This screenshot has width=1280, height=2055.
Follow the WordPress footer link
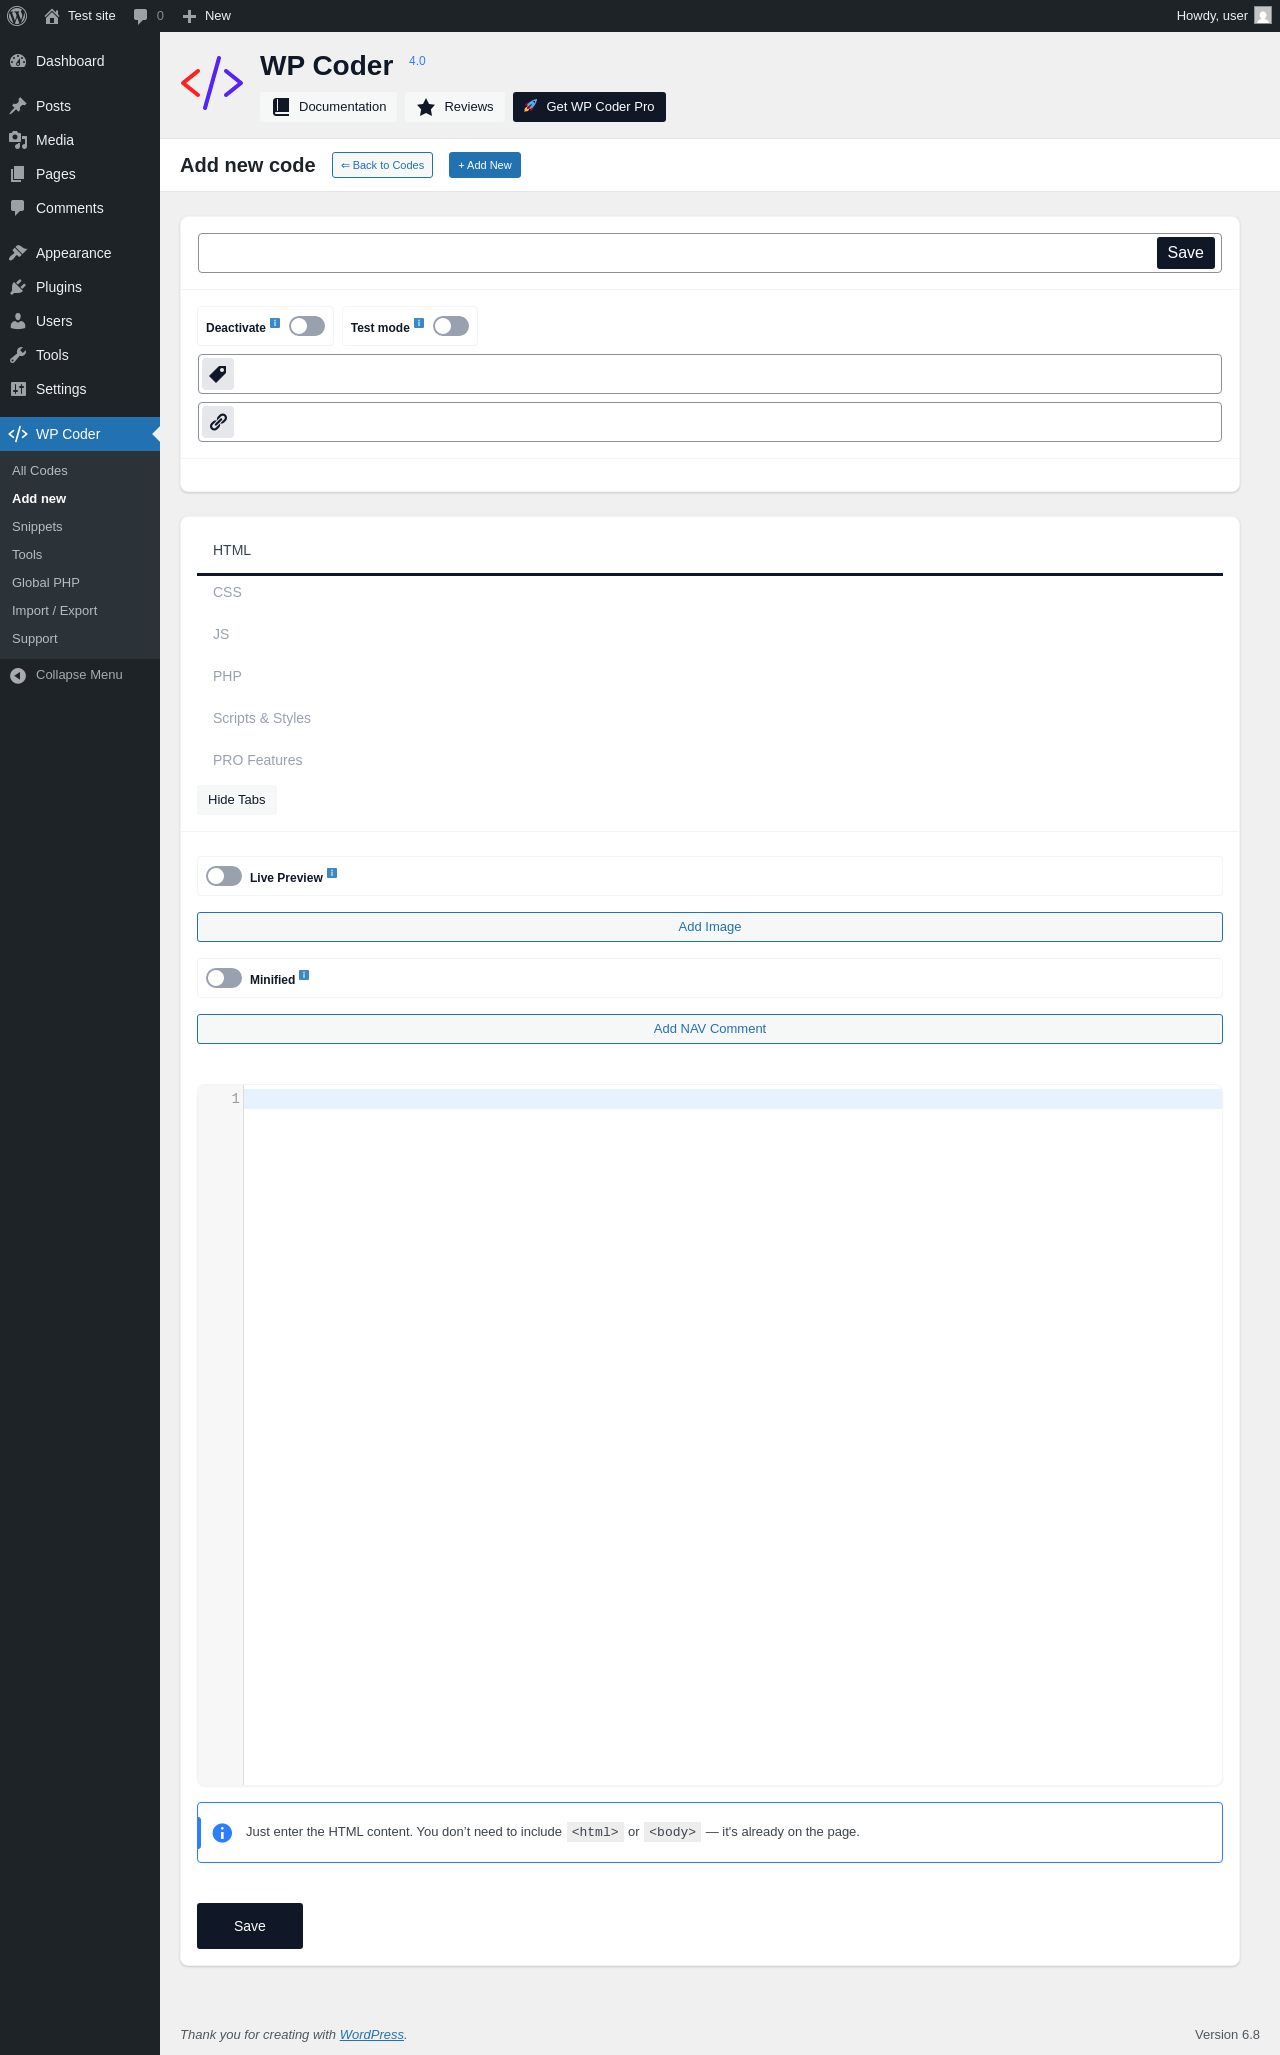click(372, 2035)
